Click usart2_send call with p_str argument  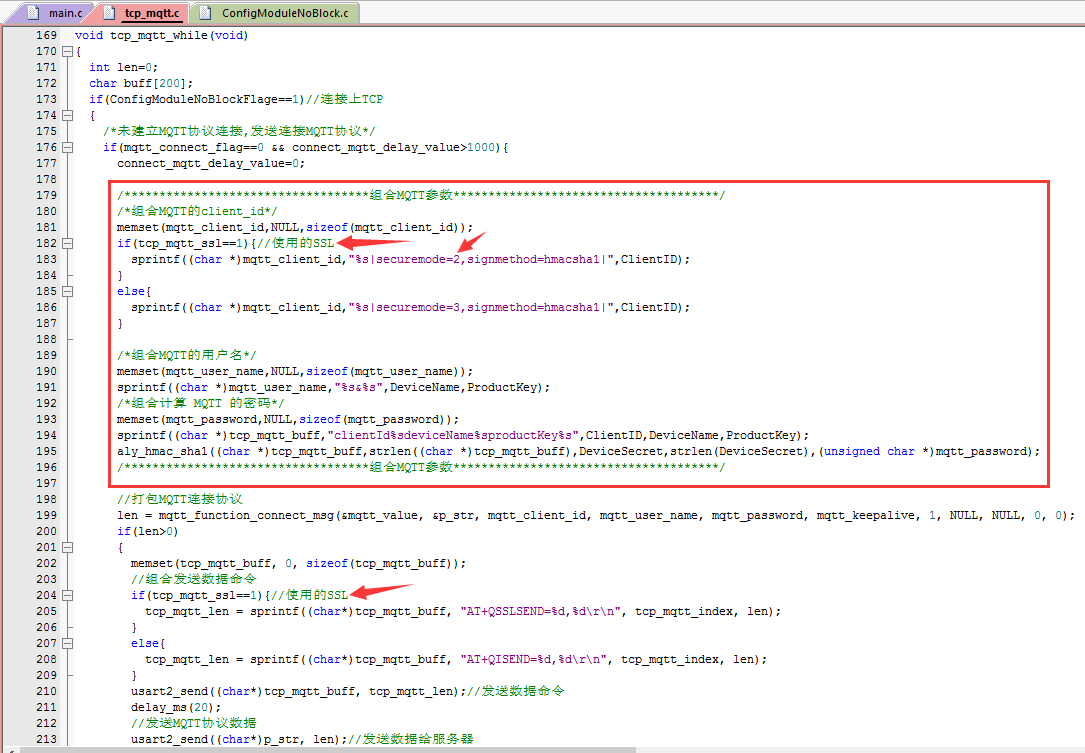click(239, 739)
